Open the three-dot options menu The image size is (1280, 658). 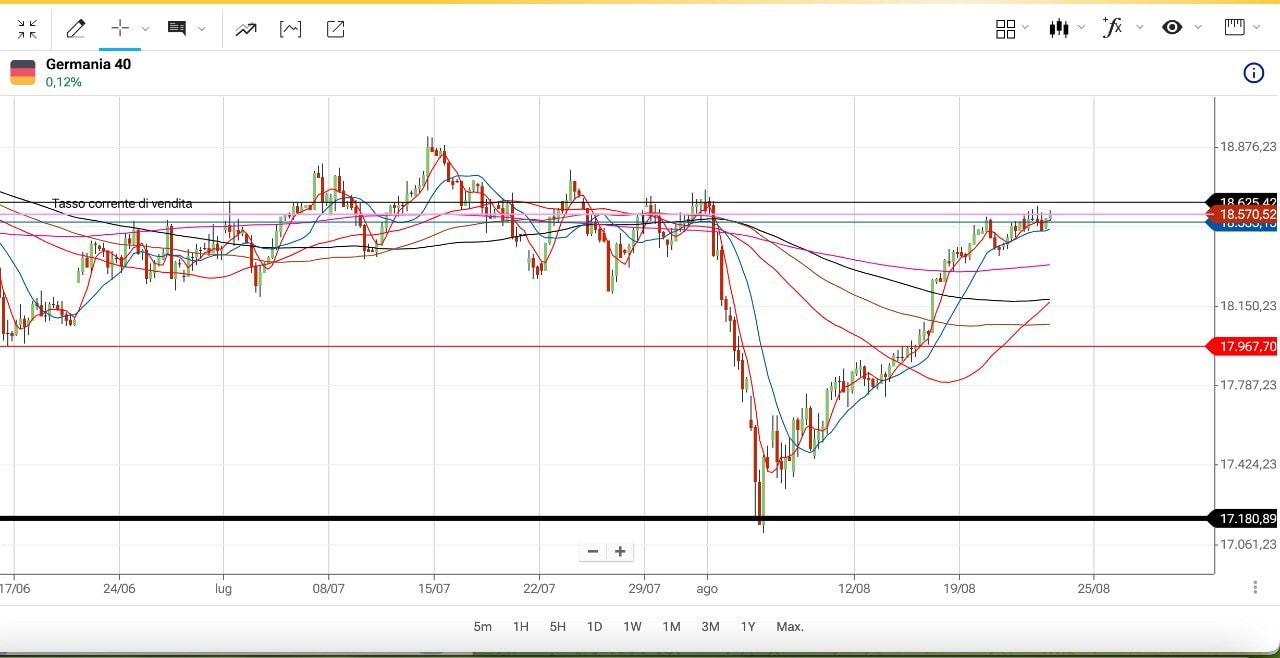coord(1255,588)
